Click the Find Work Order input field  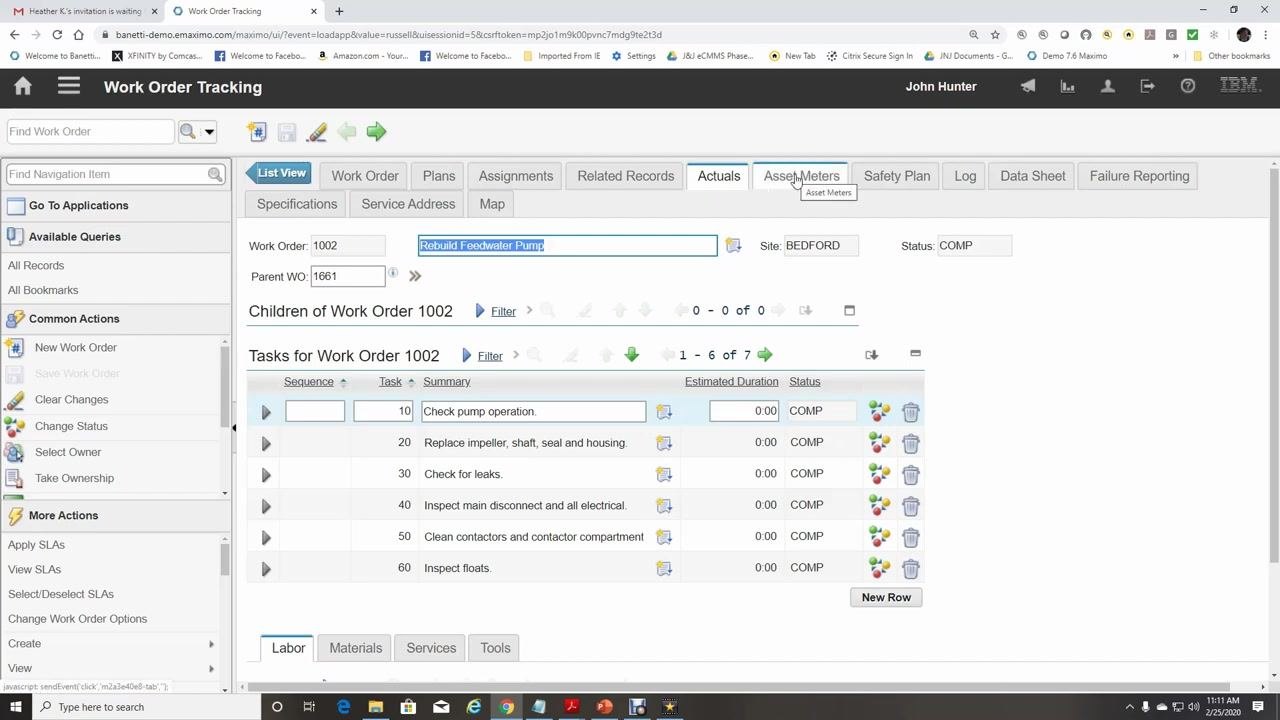coord(90,132)
